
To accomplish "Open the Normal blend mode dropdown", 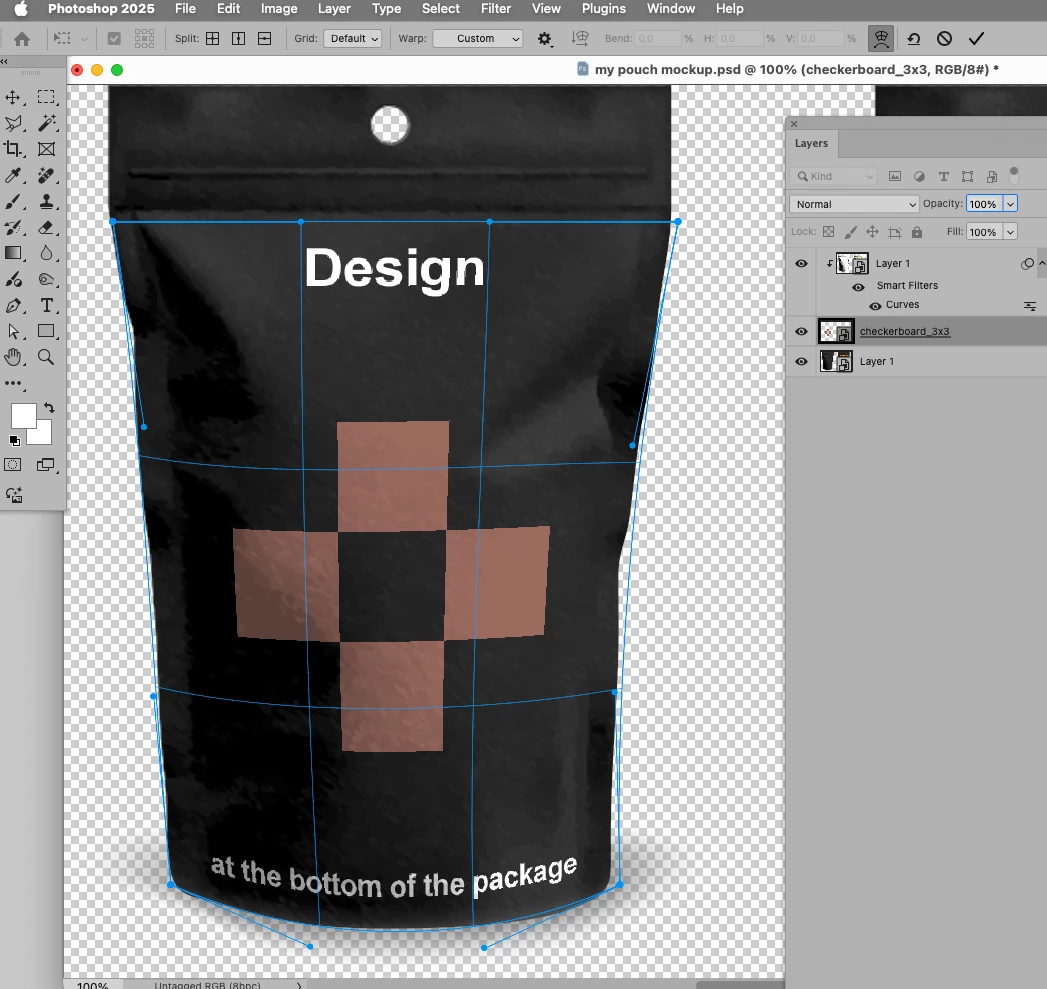I will click(855, 204).
